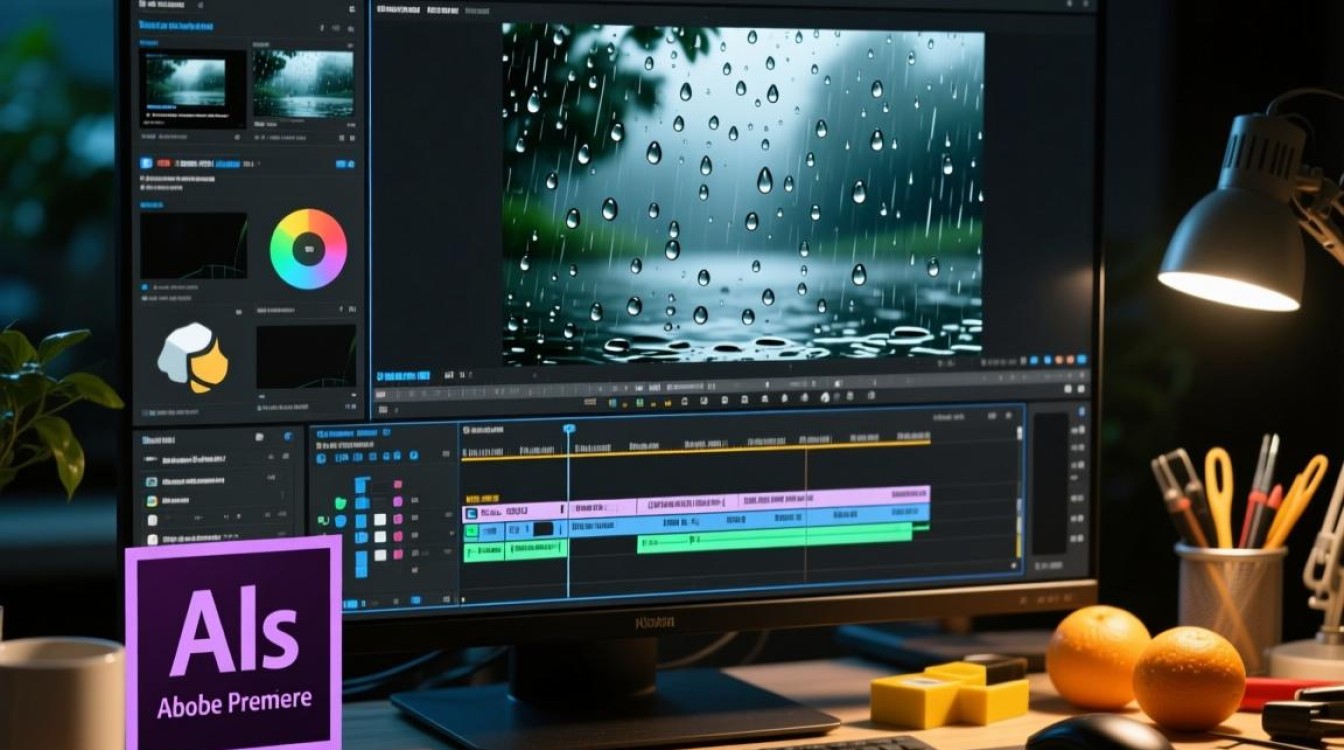This screenshot has height=750, width=1344.
Task: Click the color wheel in the color panel
Action: (x=309, y=249)
